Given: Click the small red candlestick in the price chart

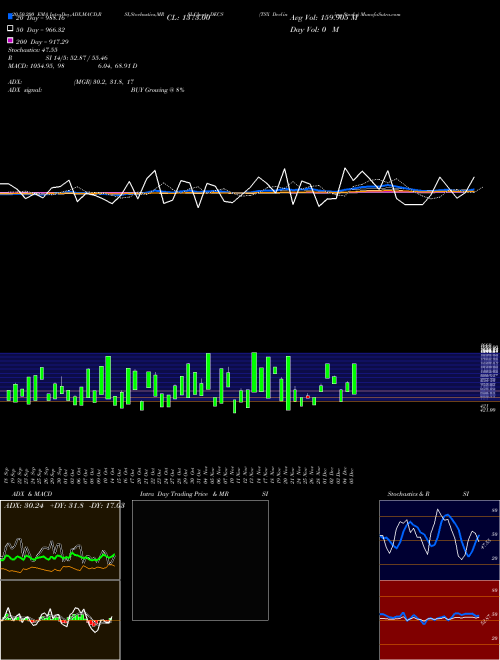Looking at the screenshot, I should point(308,397).
